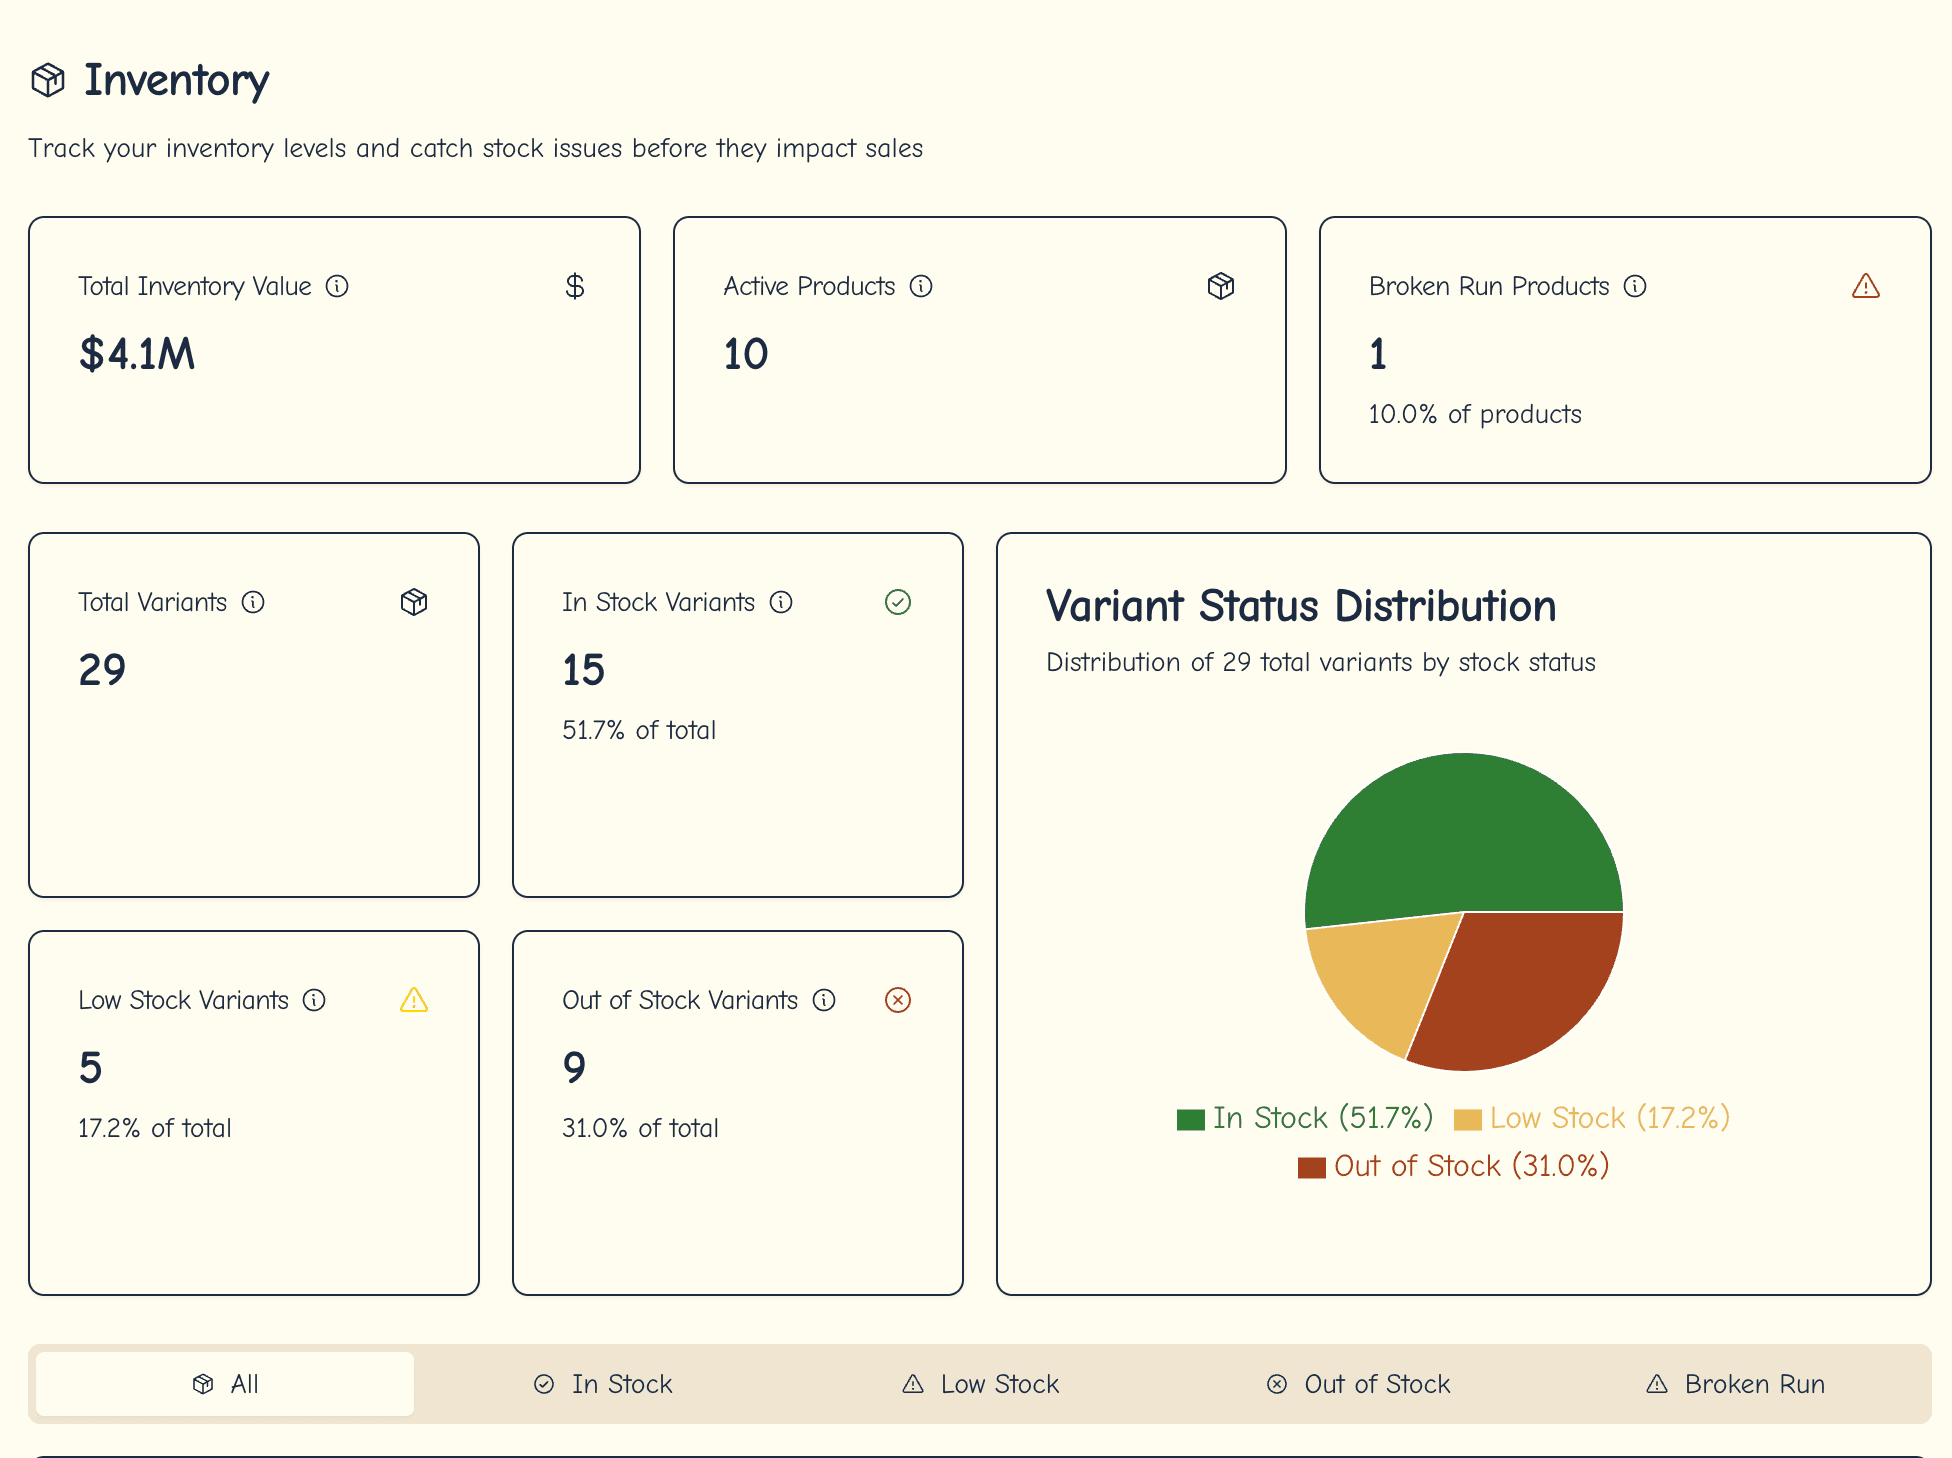Select the All filter tab
This screenshot has width=1952, height=1458.
(223, 1384)
